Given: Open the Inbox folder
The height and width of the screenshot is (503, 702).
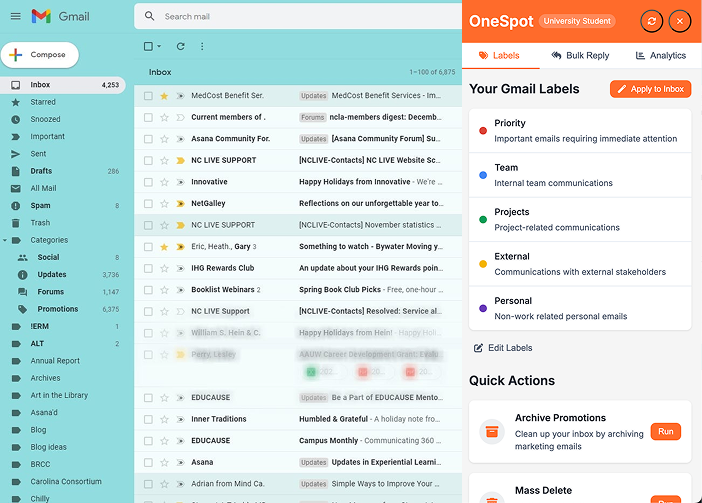Looking at the screenshot, I should point(63,85).
